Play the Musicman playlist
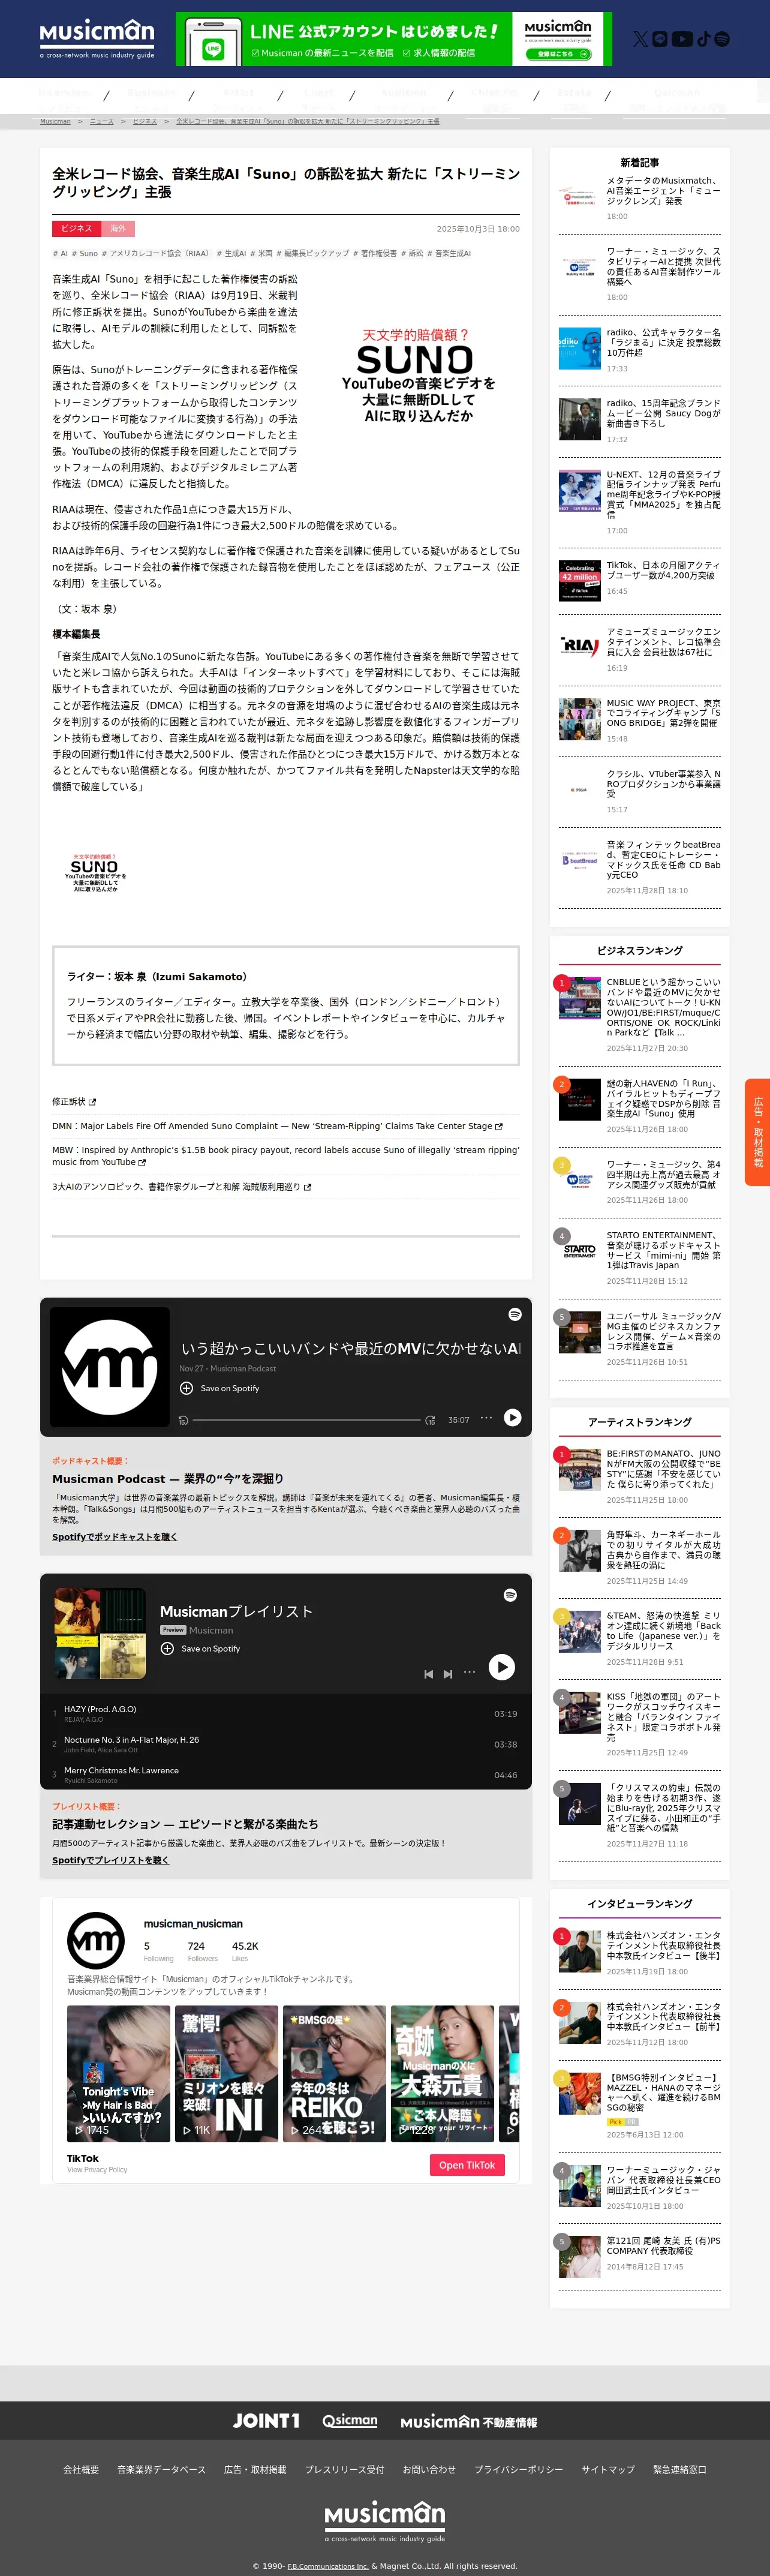 tap(501, 1666)
